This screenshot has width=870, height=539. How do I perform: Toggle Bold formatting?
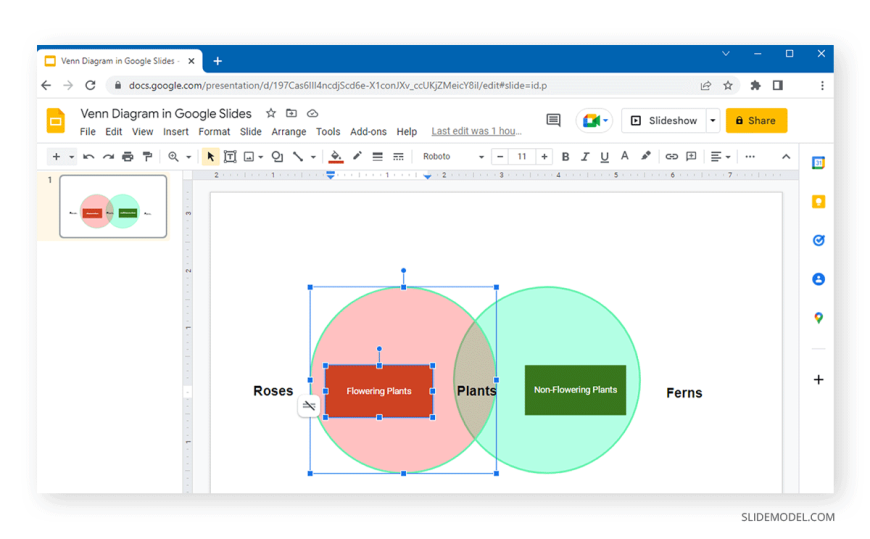click(565, 157)
